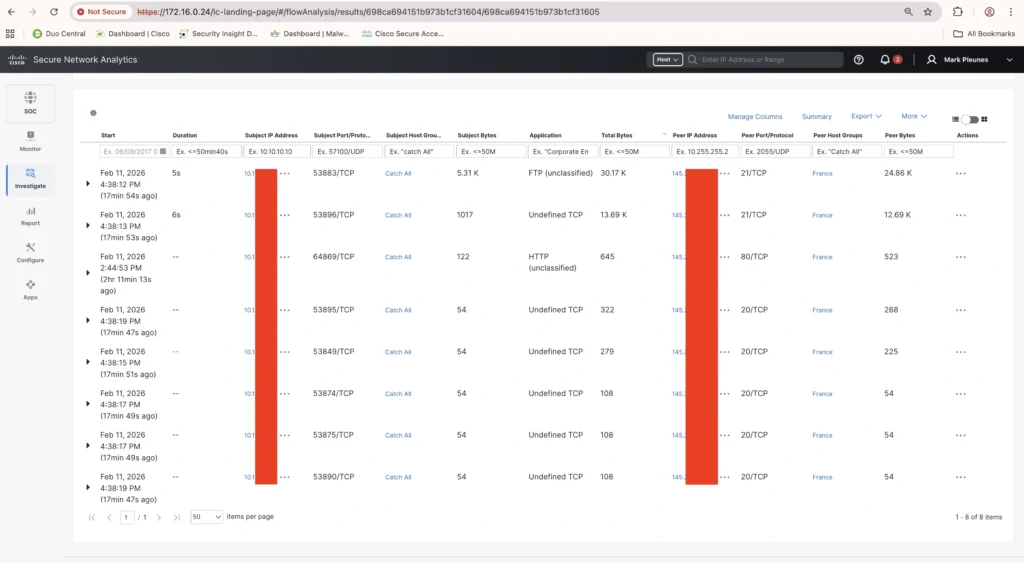Change the 50 items per page dropdown
The height and width of the screenshot is (563, 1024).
tap(206, 517)
